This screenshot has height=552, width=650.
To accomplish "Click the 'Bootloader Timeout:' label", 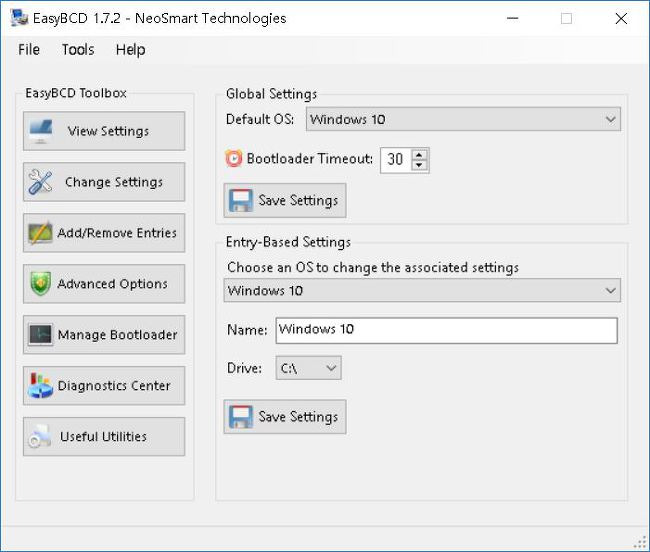I will [310, 159].
